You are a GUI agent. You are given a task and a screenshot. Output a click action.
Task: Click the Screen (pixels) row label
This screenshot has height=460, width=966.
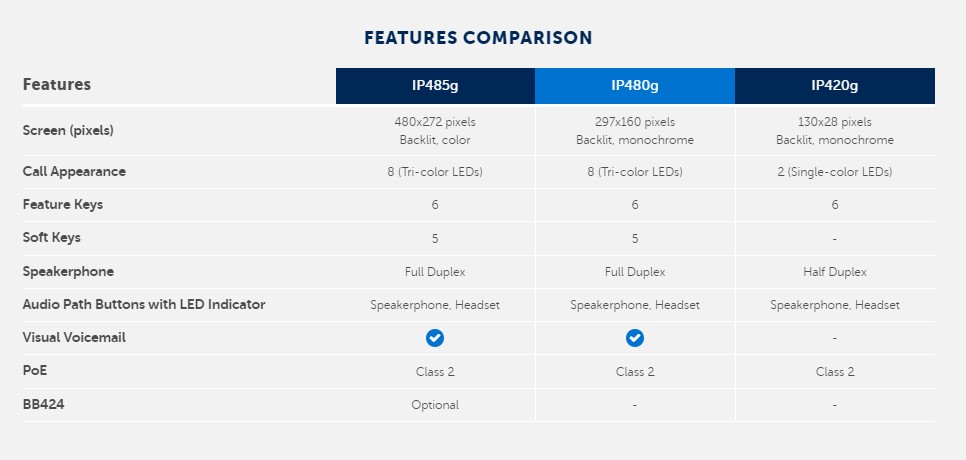coord(68,131)
